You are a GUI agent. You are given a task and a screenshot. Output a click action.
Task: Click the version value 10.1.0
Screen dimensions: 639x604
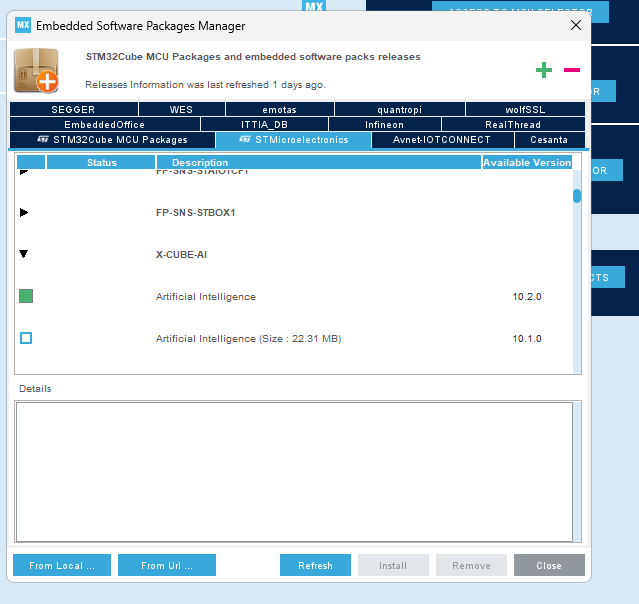click(527, 339)
